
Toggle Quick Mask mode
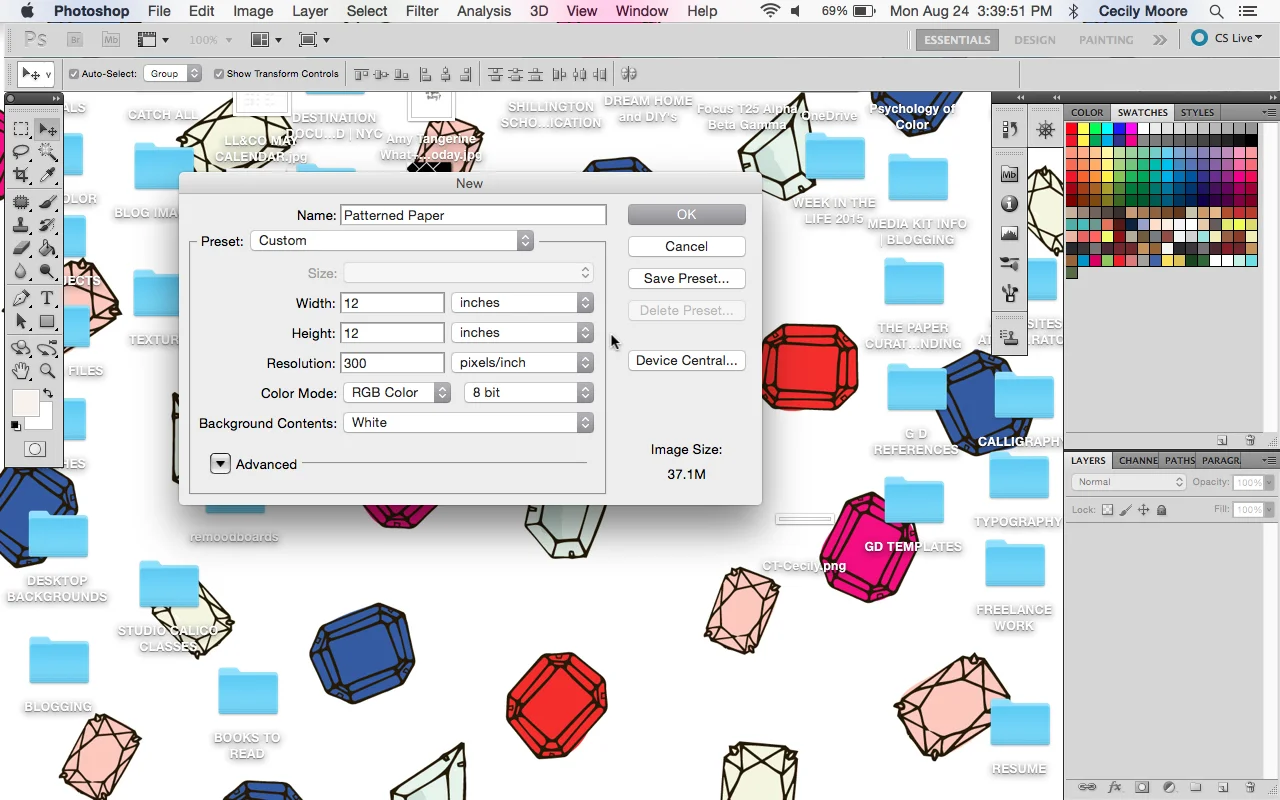tap(35, 449)
